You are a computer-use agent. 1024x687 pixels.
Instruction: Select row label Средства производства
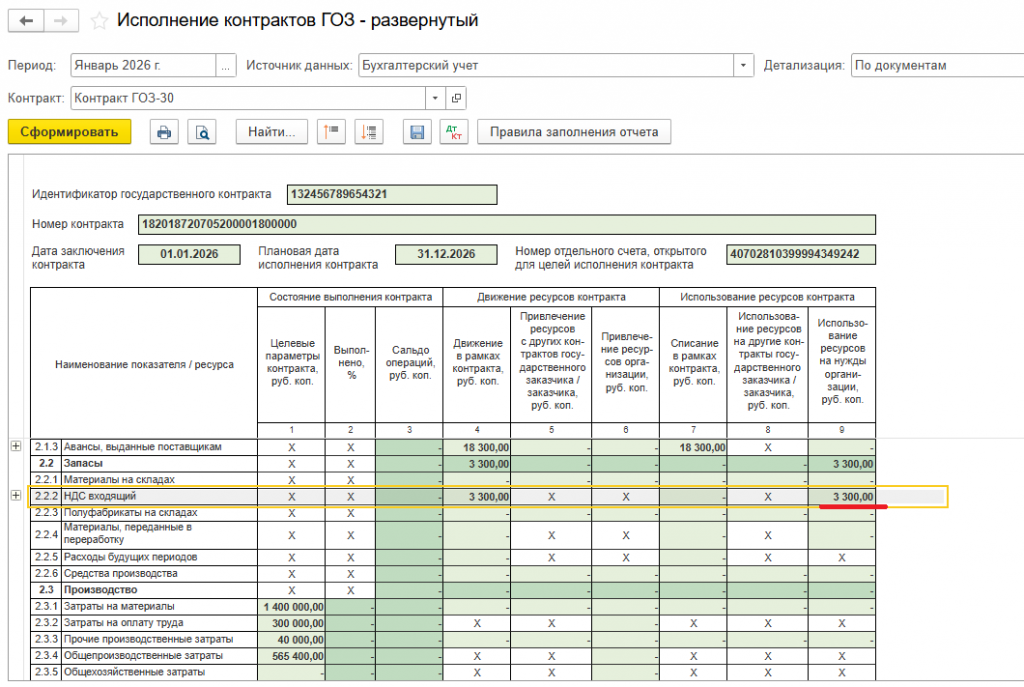121,573
